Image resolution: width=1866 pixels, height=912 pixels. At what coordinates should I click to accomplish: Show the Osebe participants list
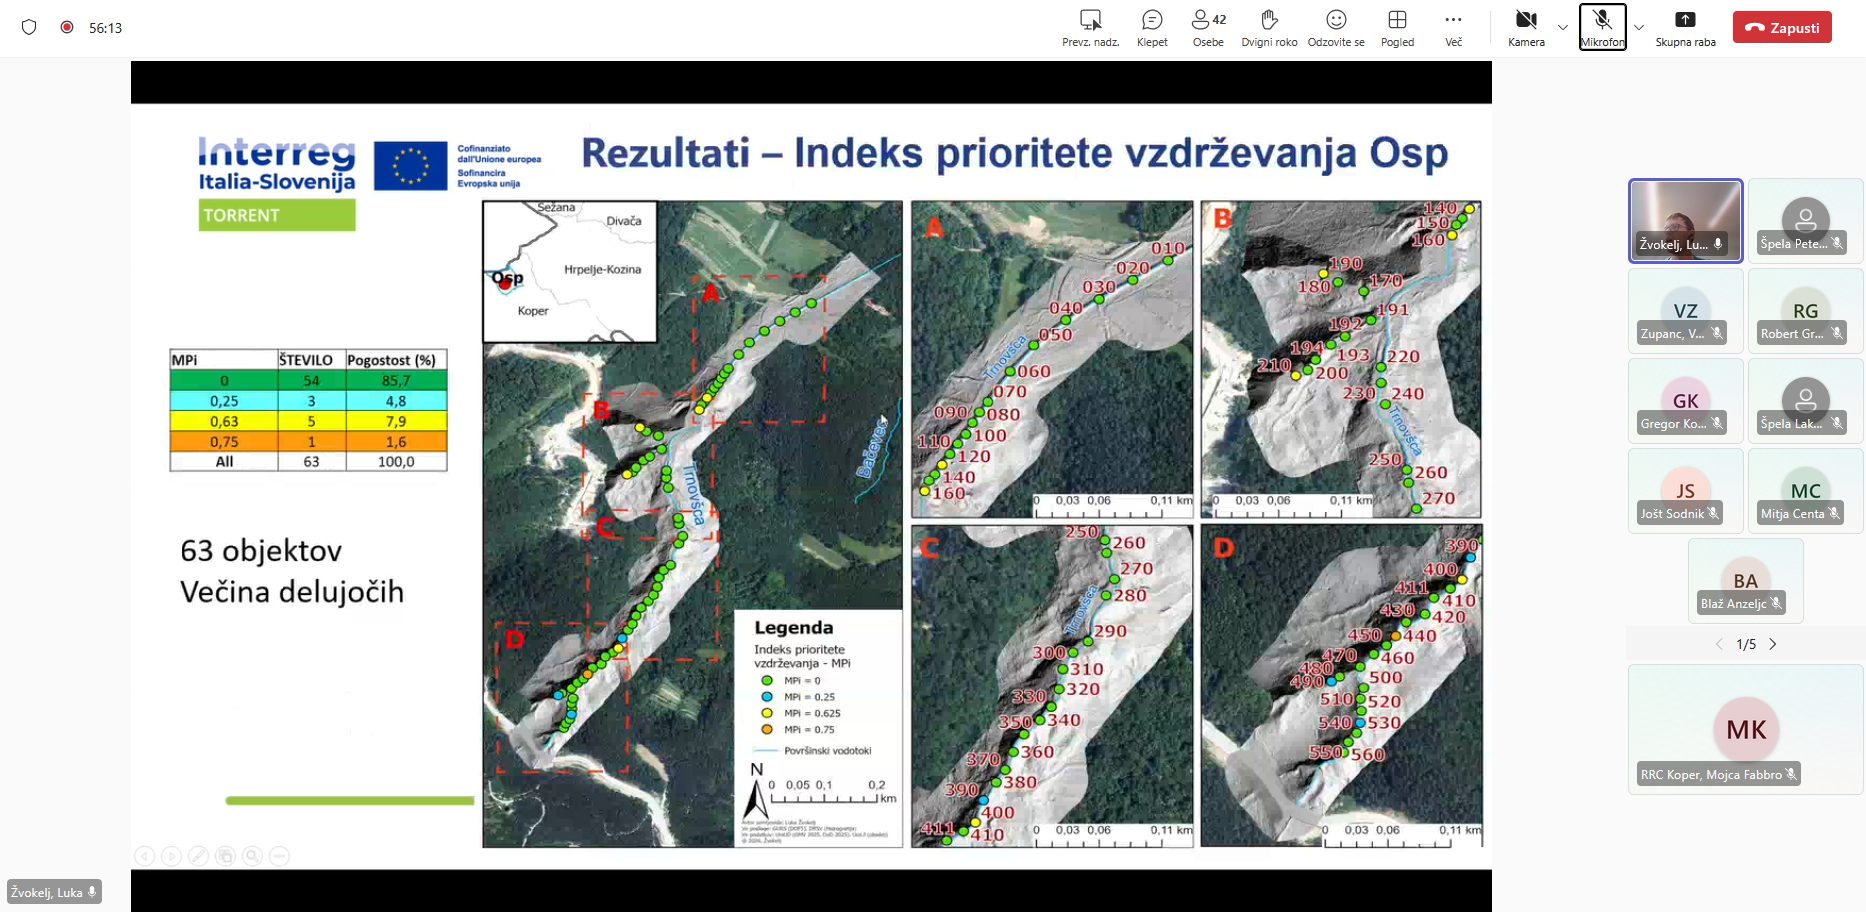1208,20
